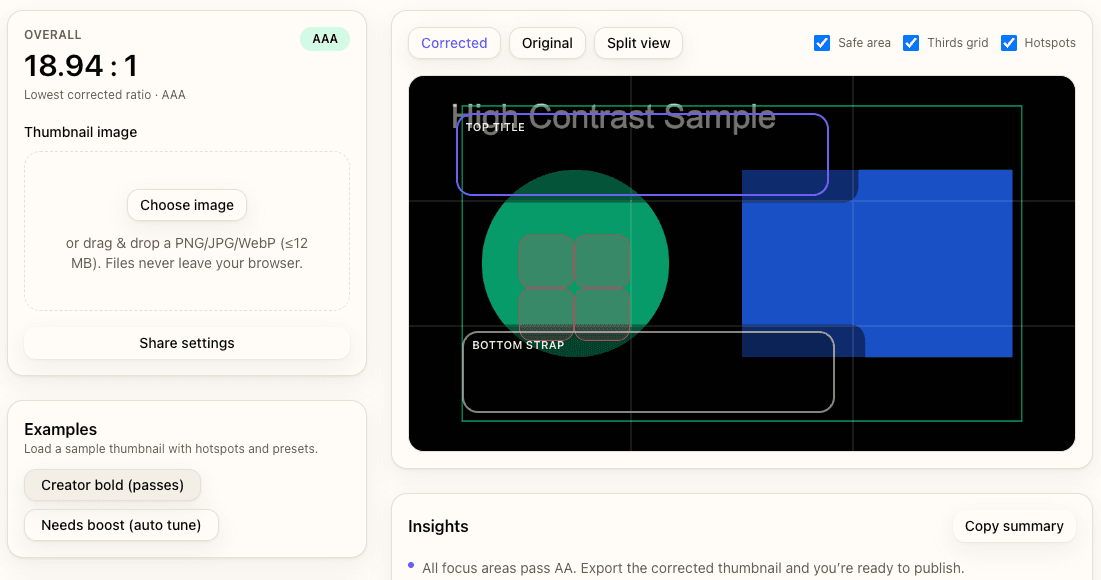1101x580 pixels.
Task: Select the Corrected view tab
Action: tap(454, 43)
